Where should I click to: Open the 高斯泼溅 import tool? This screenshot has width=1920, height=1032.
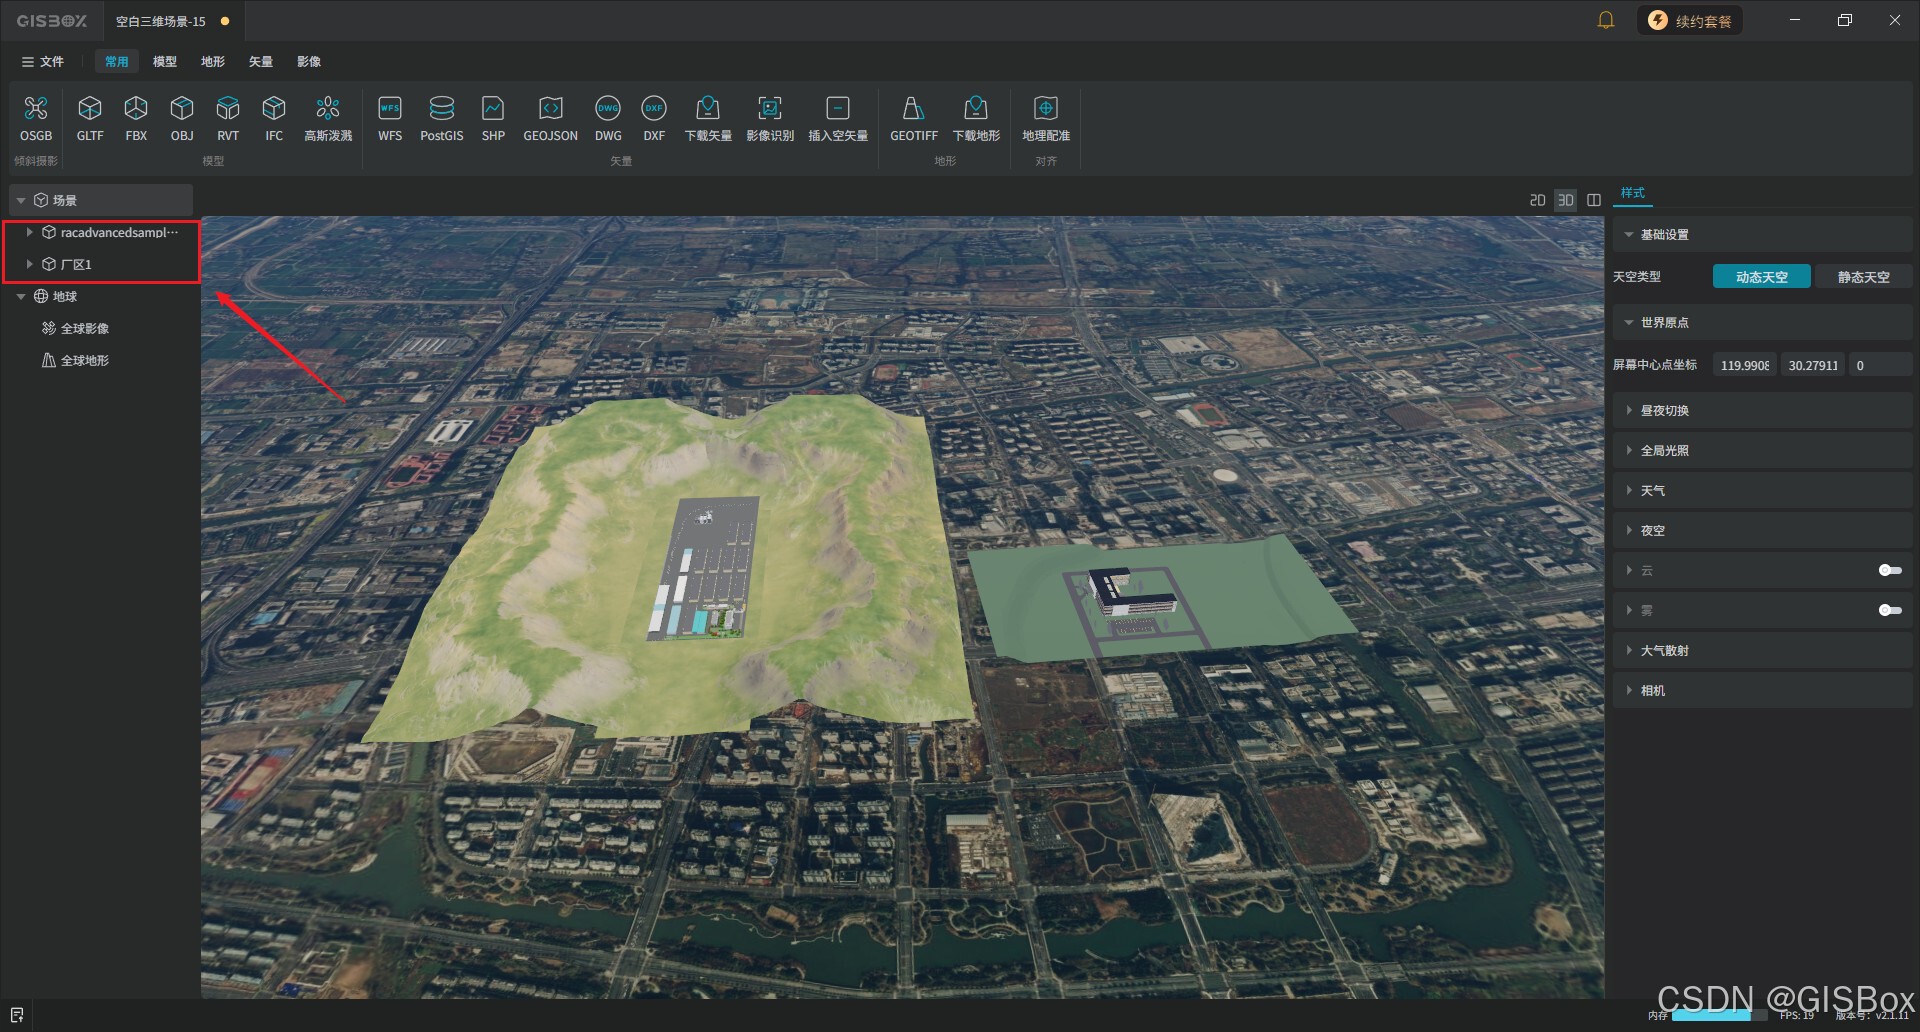click(328, 118)
